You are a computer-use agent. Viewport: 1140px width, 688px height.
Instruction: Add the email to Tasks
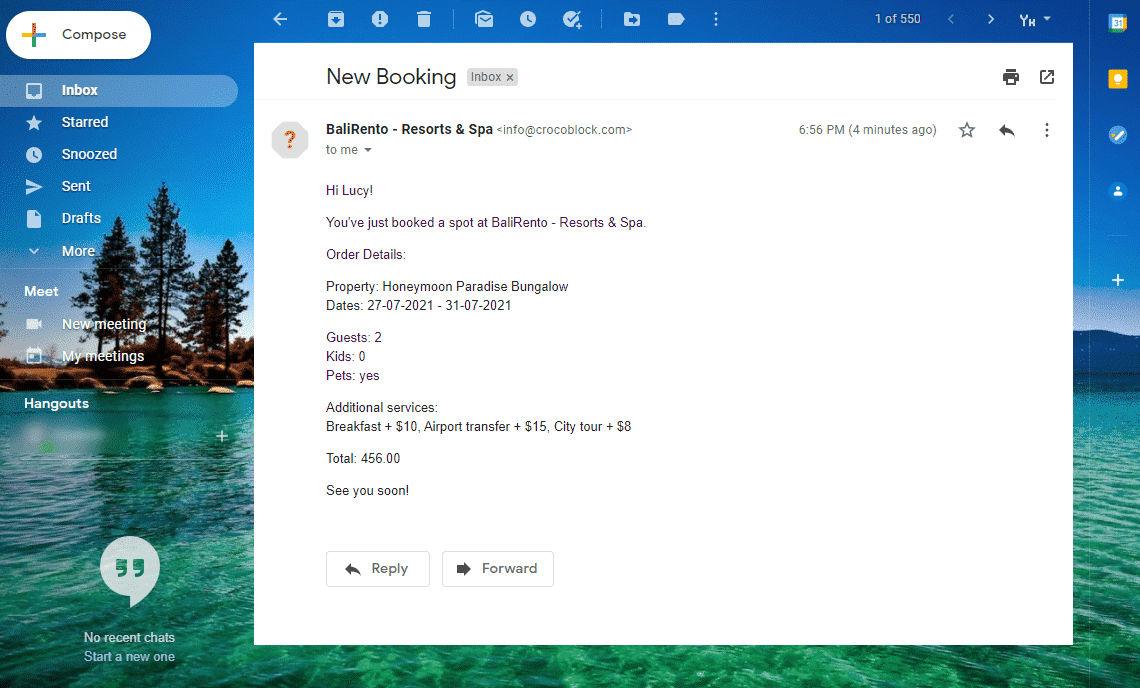[573, 20]
